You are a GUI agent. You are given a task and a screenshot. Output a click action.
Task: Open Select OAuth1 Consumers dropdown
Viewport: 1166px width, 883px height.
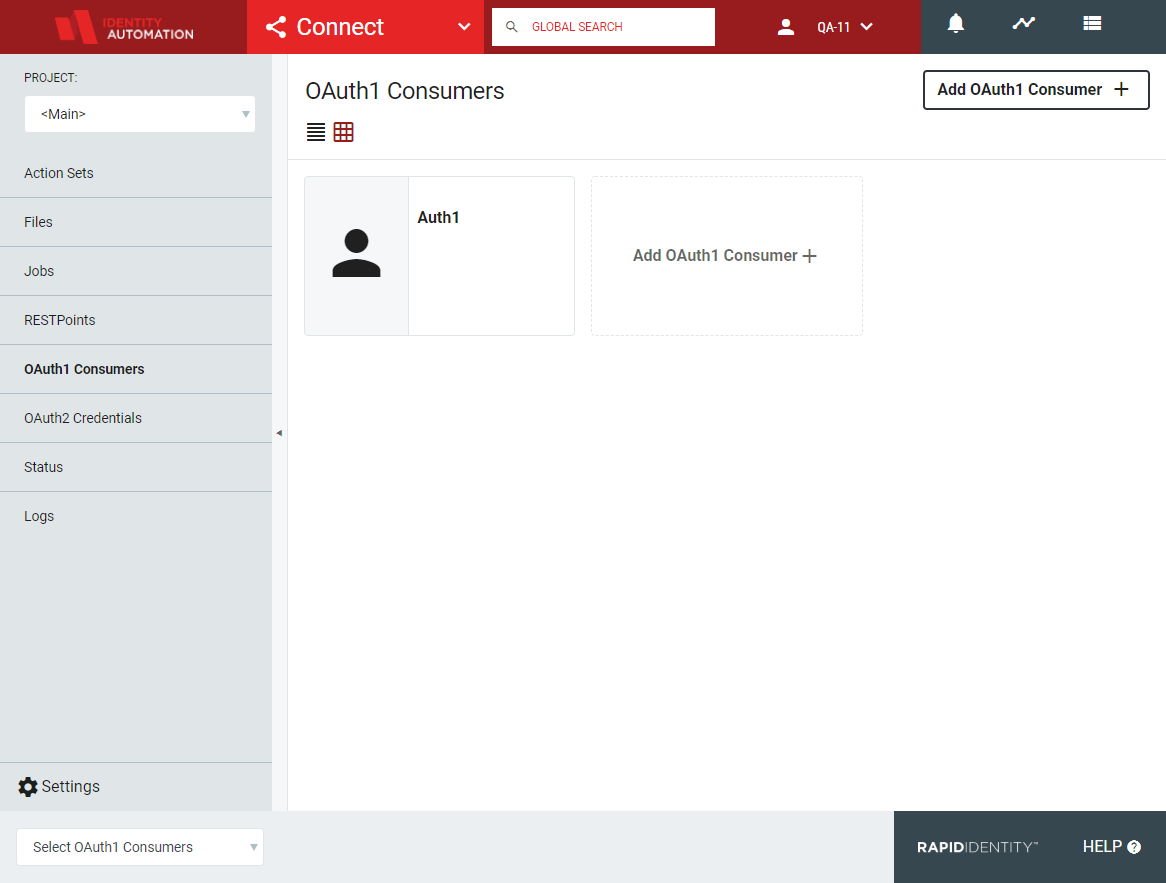click(x=140, y=847)
